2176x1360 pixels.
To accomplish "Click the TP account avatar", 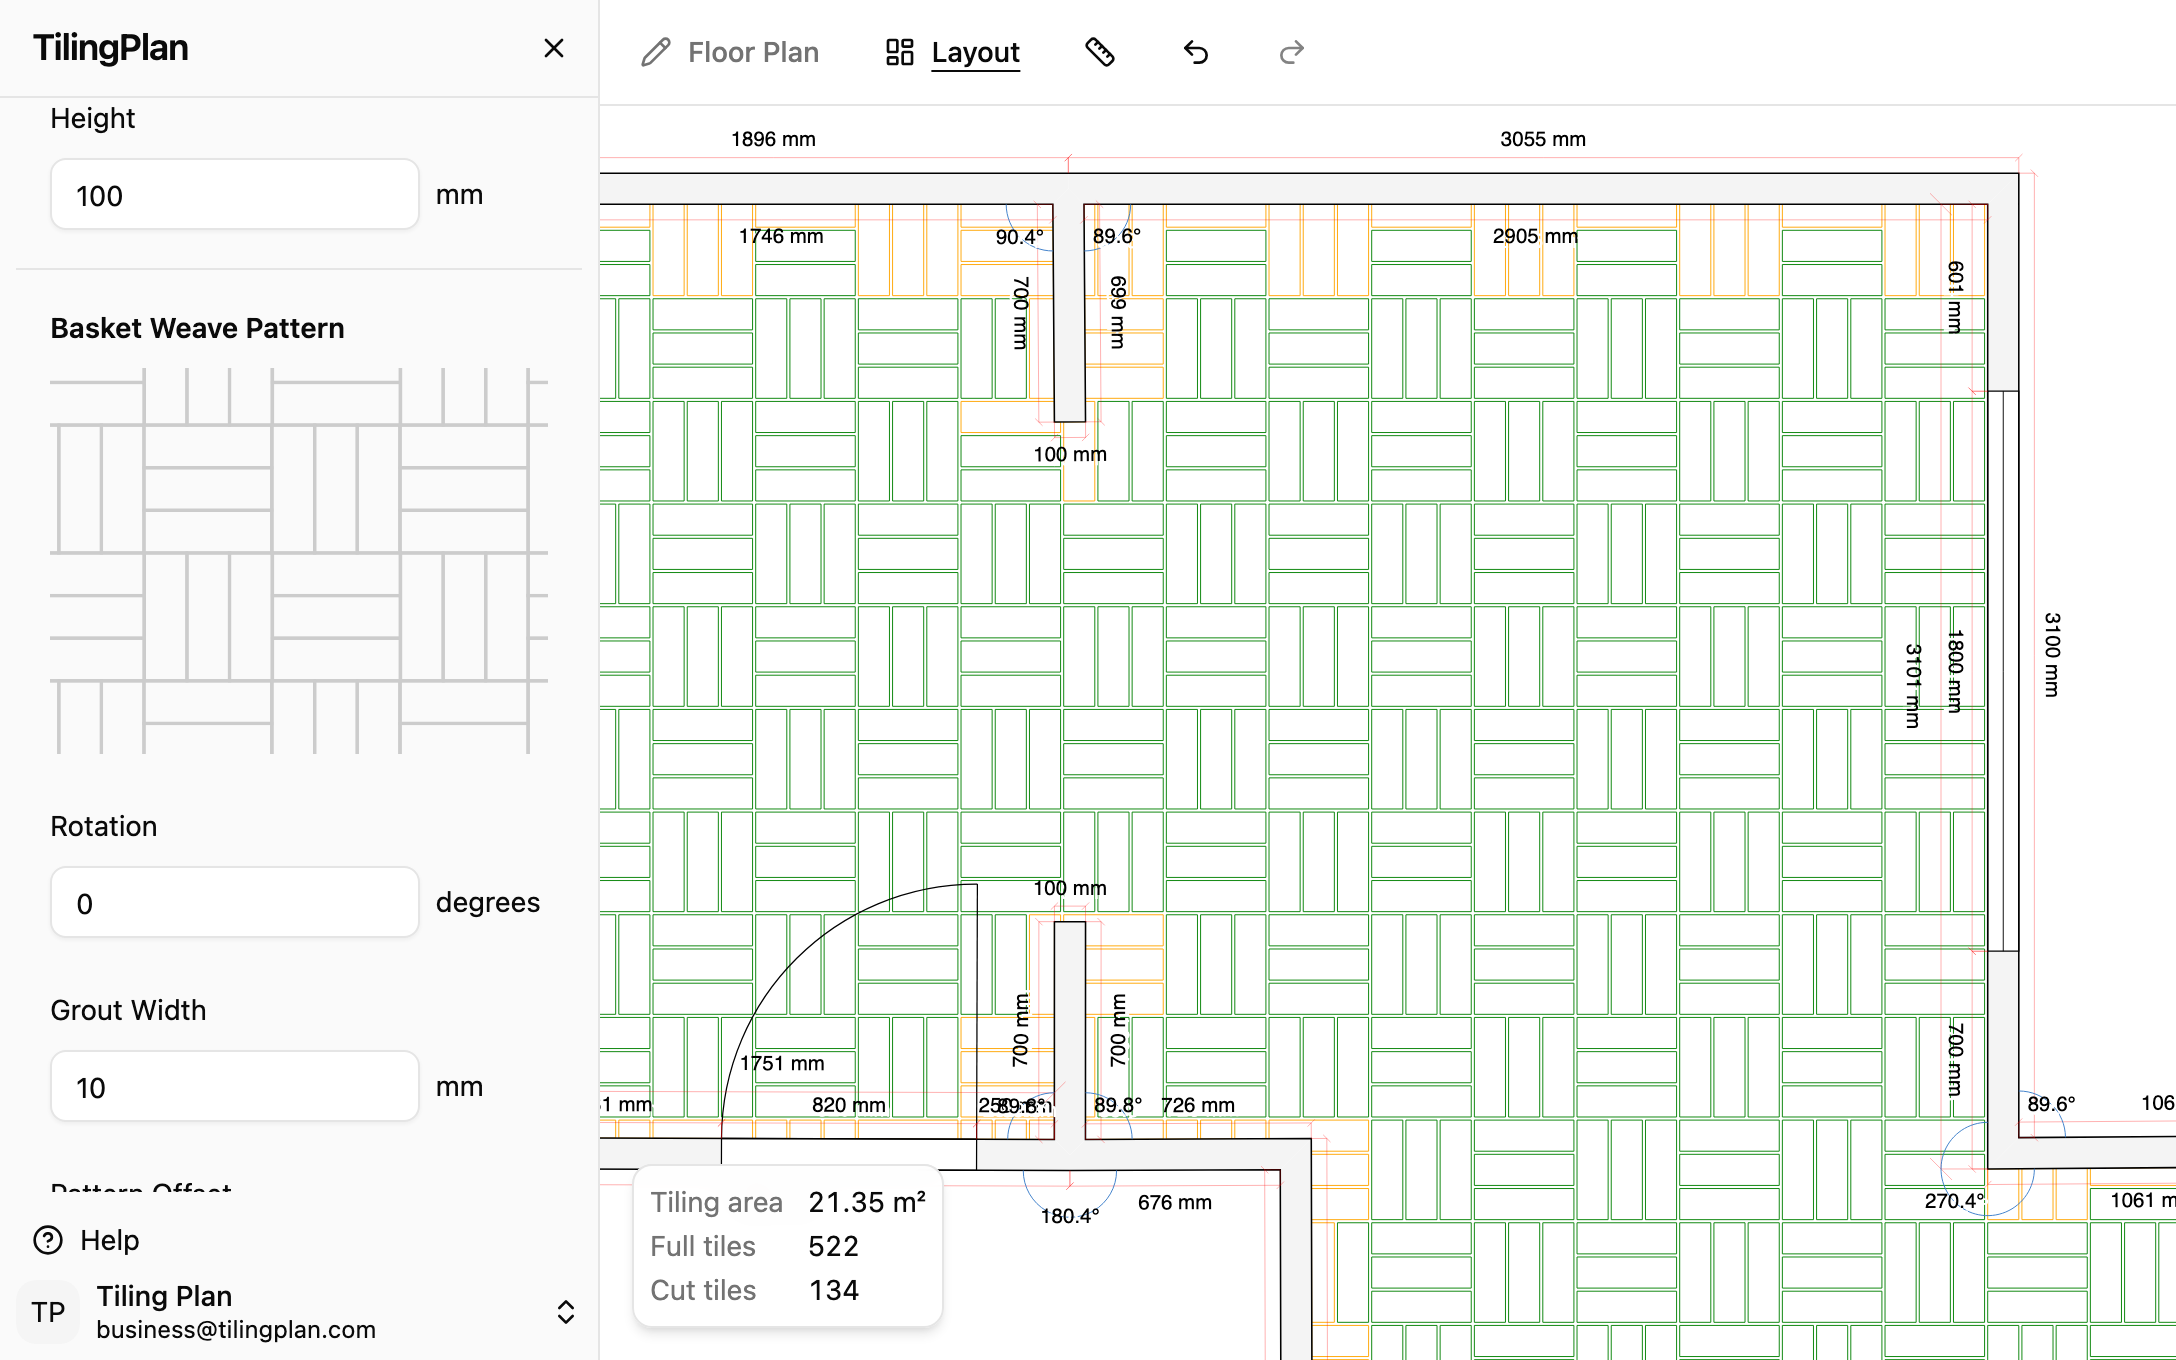I will pos(48,1312).
